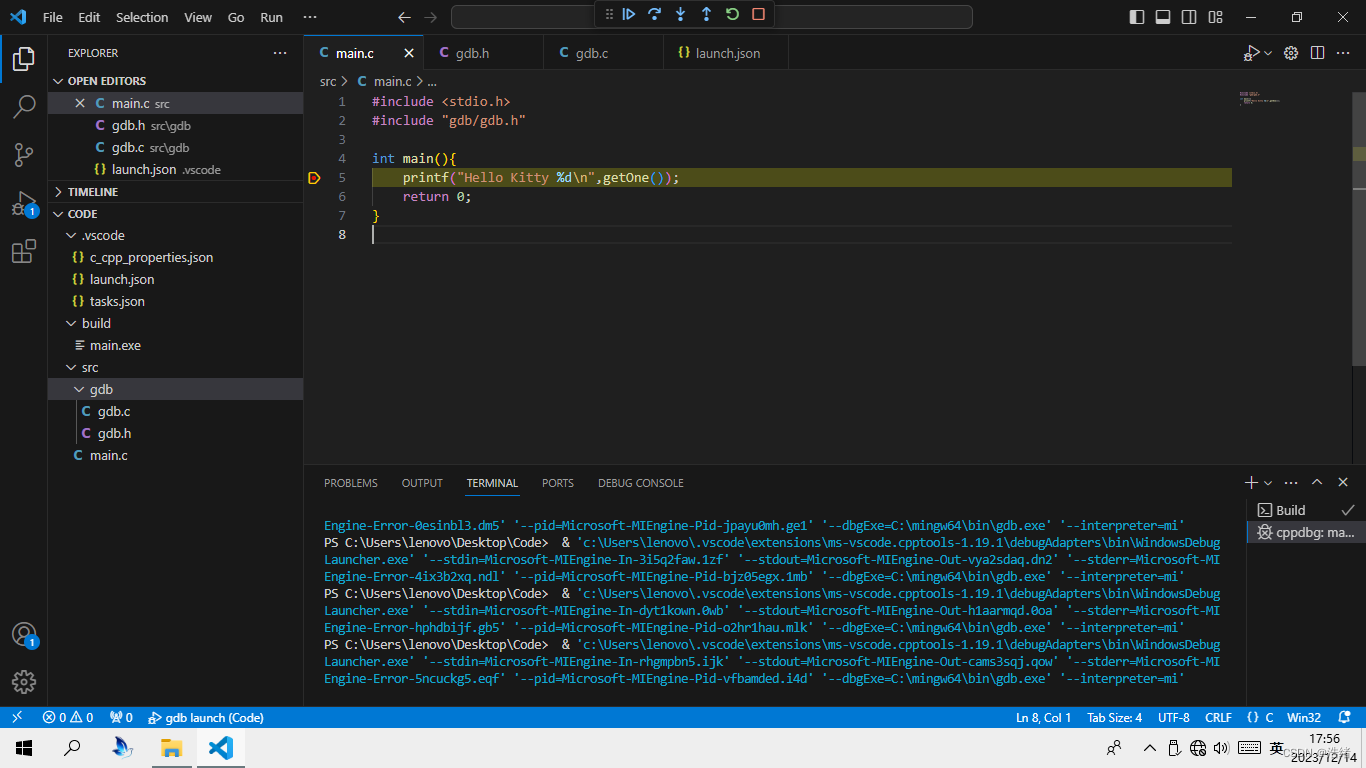Screen dimensions: 1366x768
Task: Restart the debug session with green icon
Action: (732, 14)
